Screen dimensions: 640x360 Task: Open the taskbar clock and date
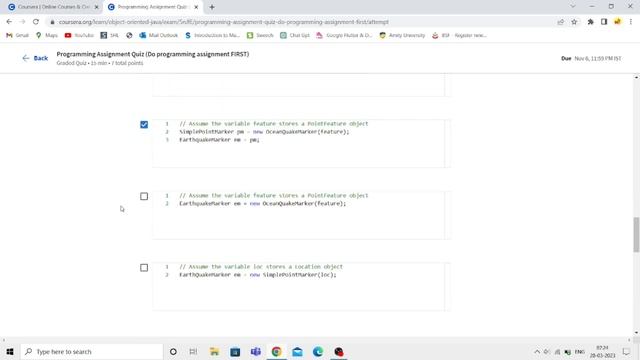[602, 351]
